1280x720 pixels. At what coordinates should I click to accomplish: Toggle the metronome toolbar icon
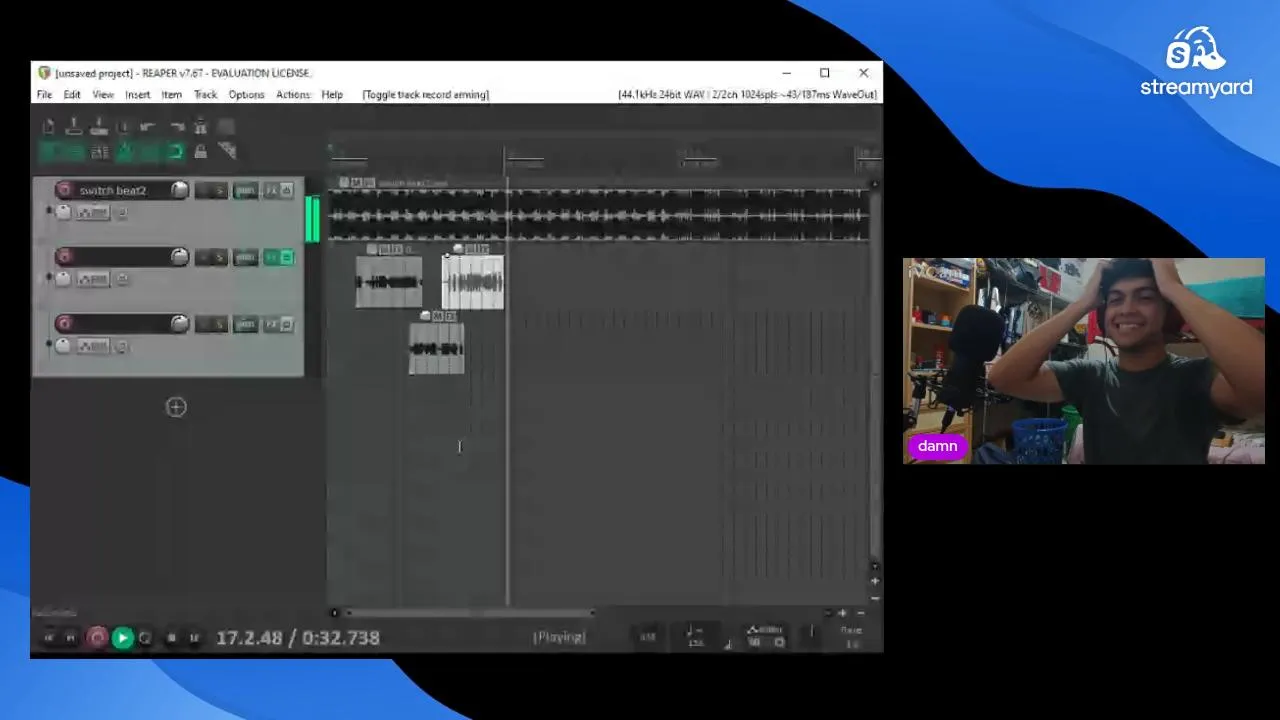coord(200,127)
